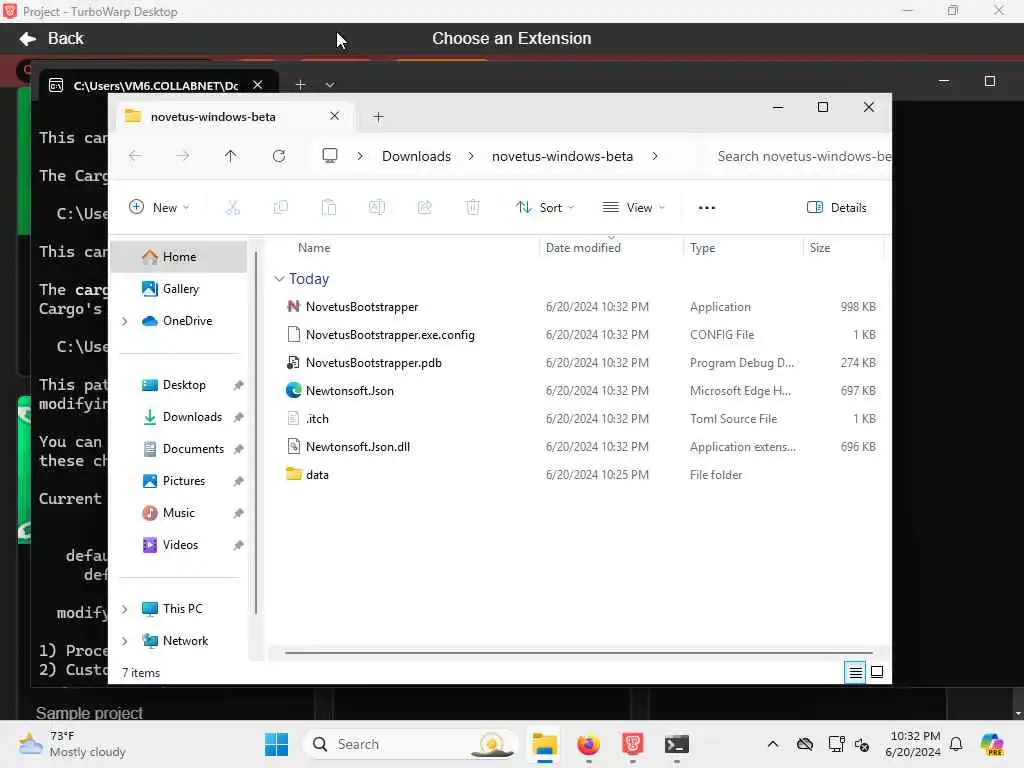Switch to large thumbnails view icon
The image size is (1024, 768).
[x=877, y=672]
